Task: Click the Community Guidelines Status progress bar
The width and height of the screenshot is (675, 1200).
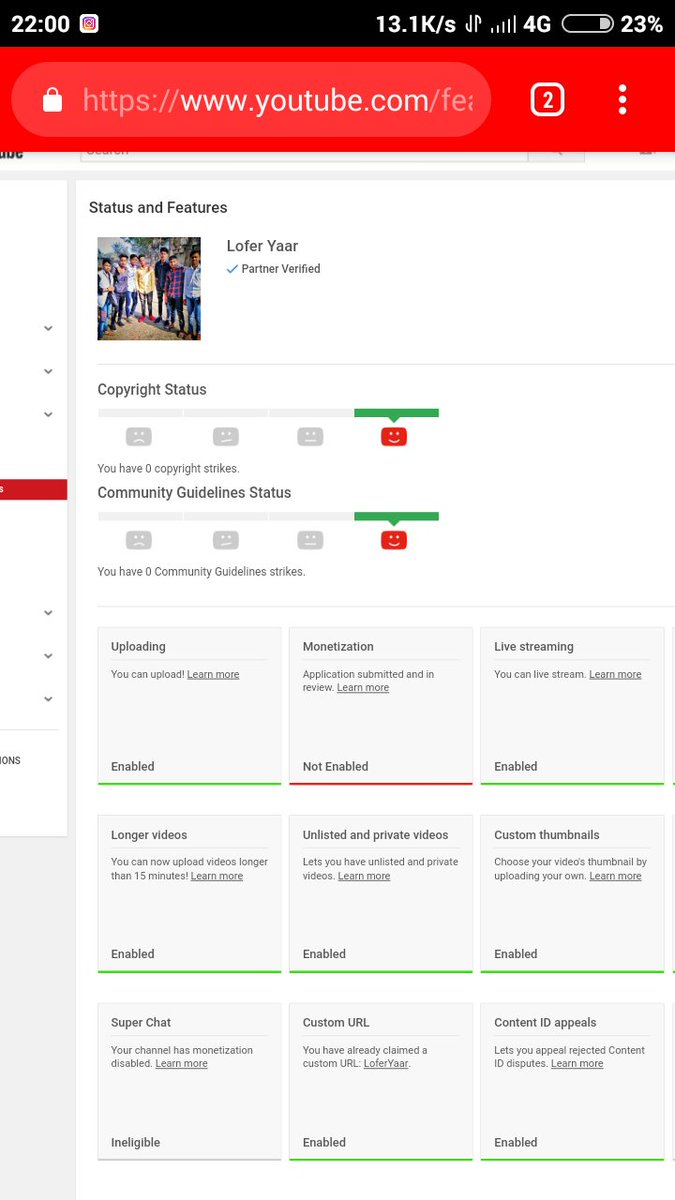Action: (x=268, y=516)
